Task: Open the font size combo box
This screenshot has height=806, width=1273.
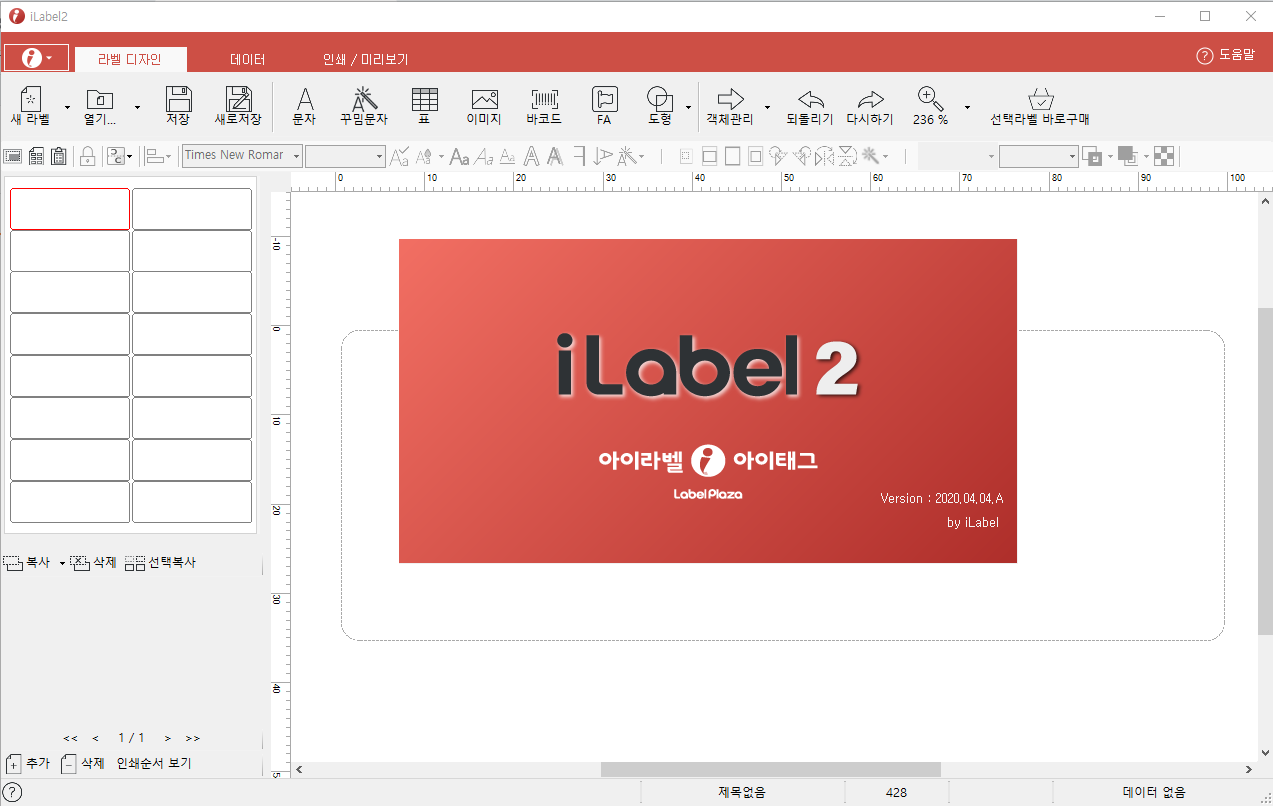Action: click(345, 155)
